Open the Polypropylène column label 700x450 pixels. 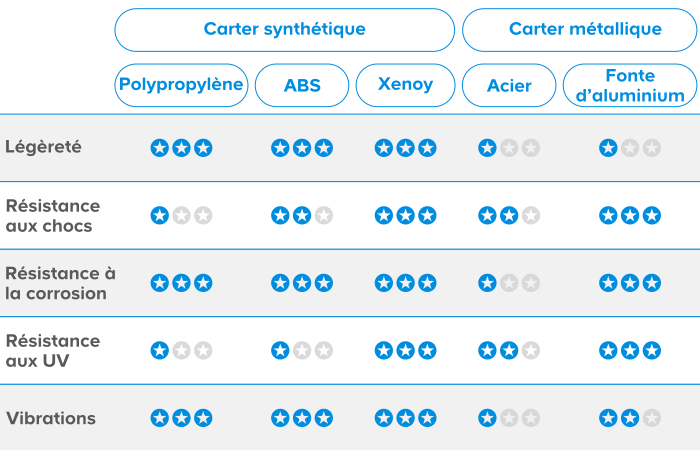[181, 85]
